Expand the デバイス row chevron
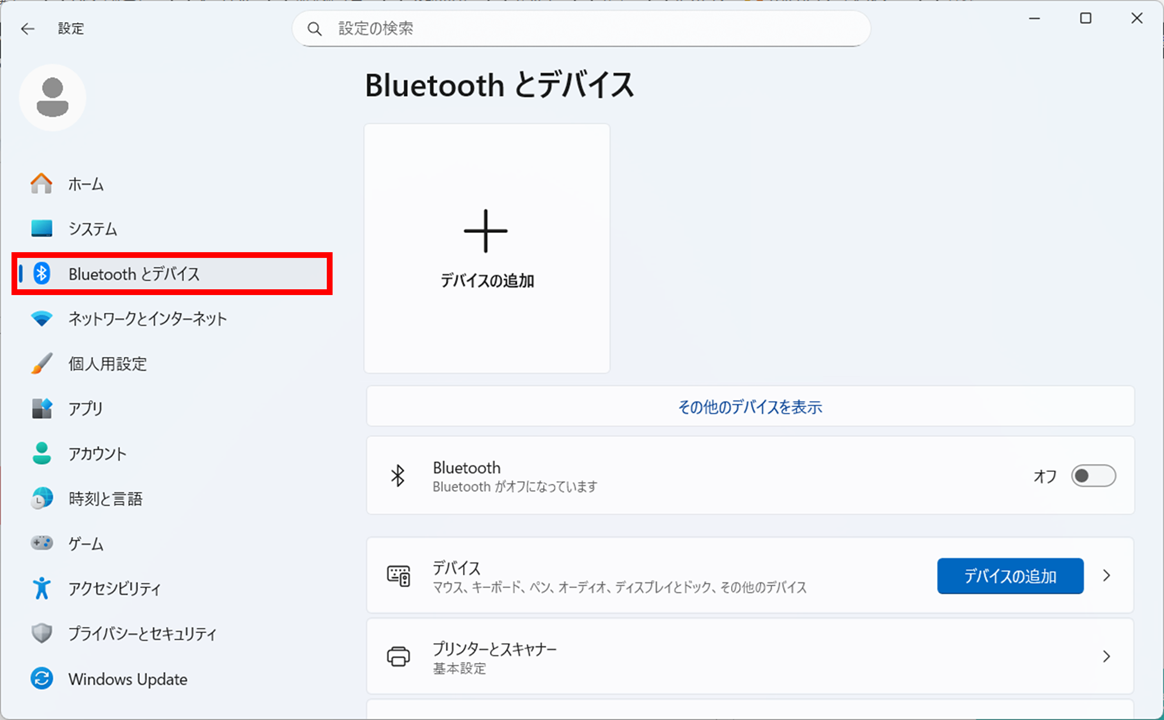The height and width of the screenshot is (720, 1164). pos(1106,576)
